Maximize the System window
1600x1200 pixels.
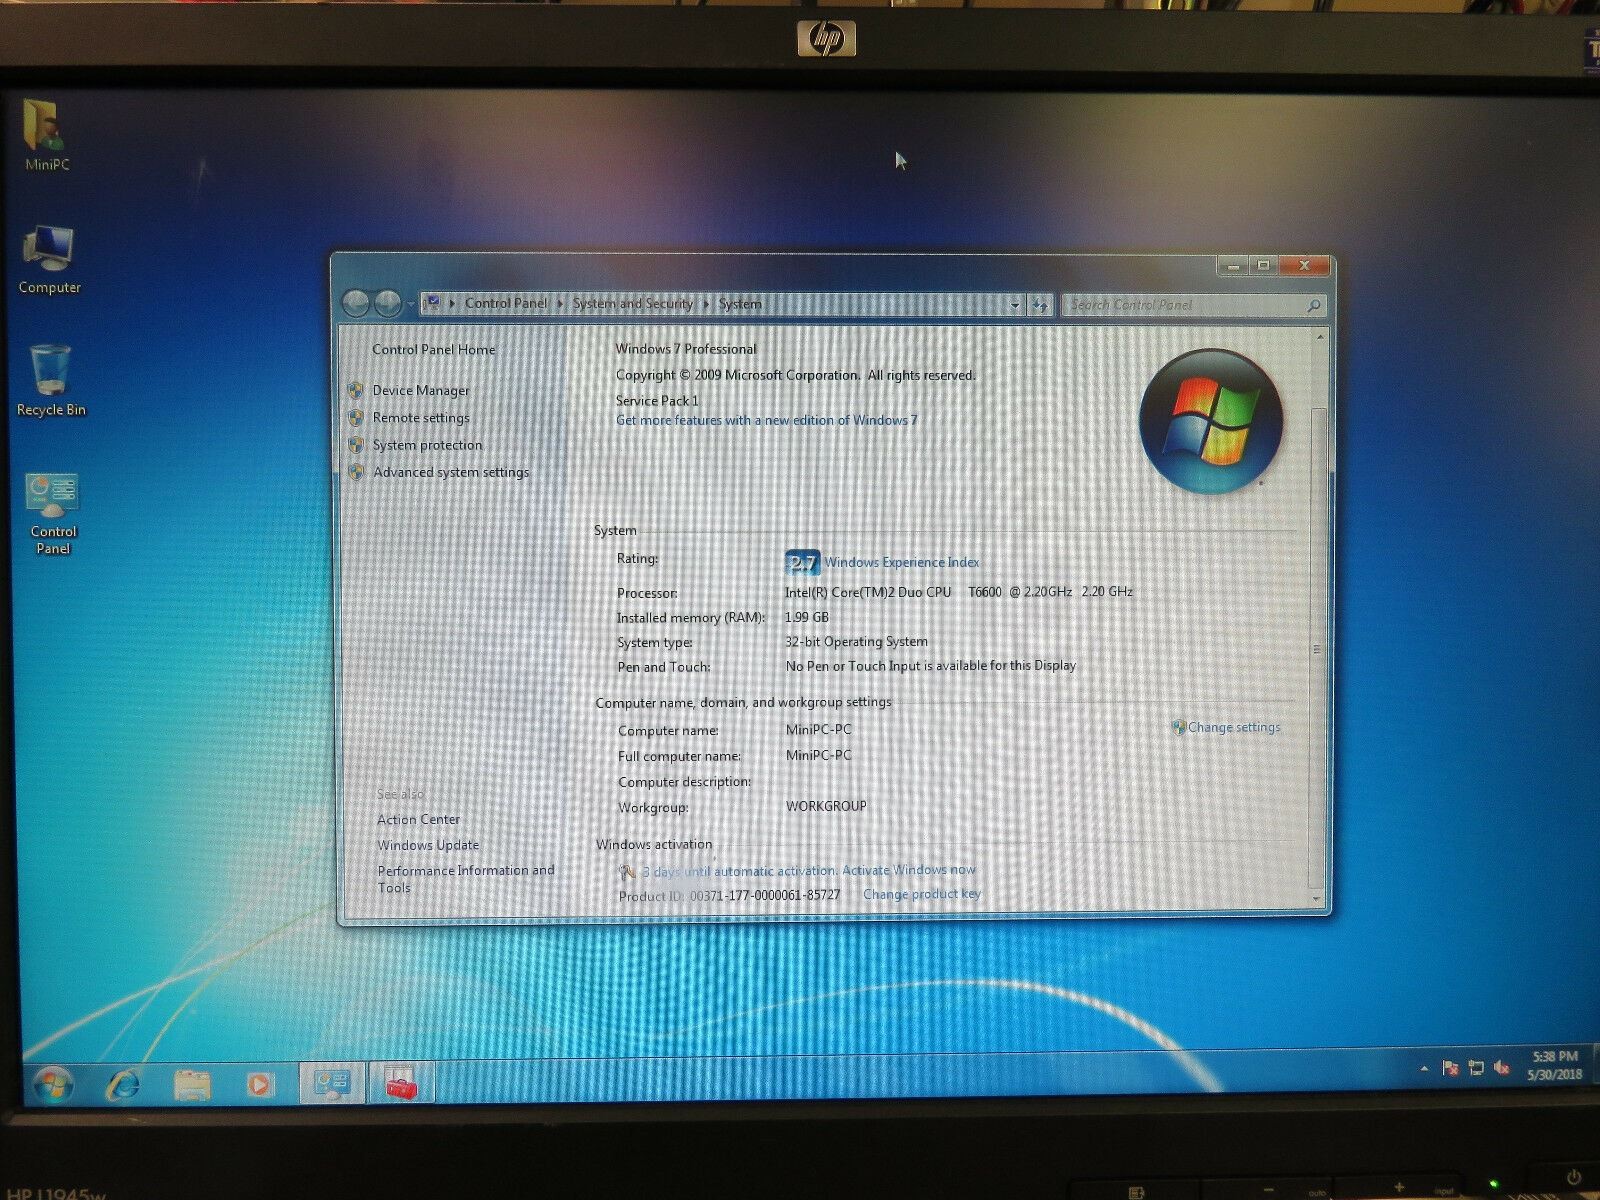tap(1263, 266)
